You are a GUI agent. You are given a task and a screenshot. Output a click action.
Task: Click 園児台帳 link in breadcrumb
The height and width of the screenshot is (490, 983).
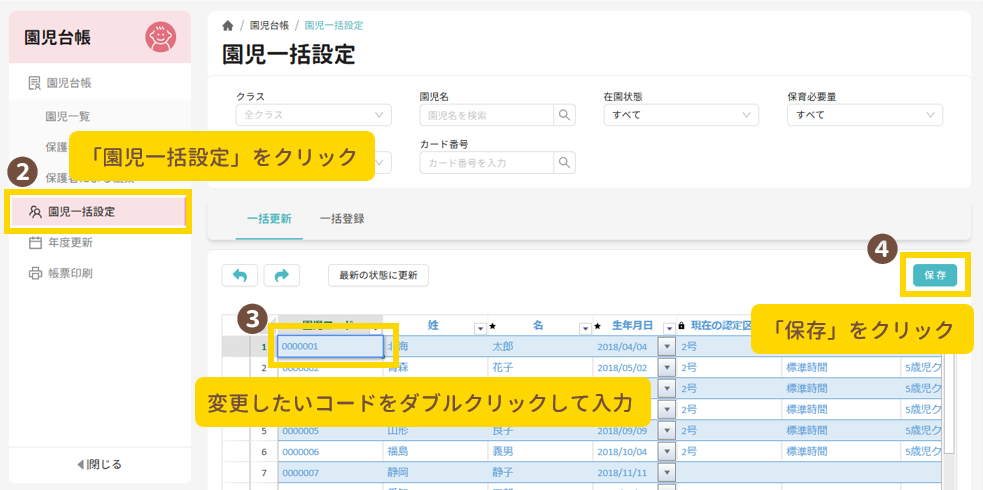point(269,25)
